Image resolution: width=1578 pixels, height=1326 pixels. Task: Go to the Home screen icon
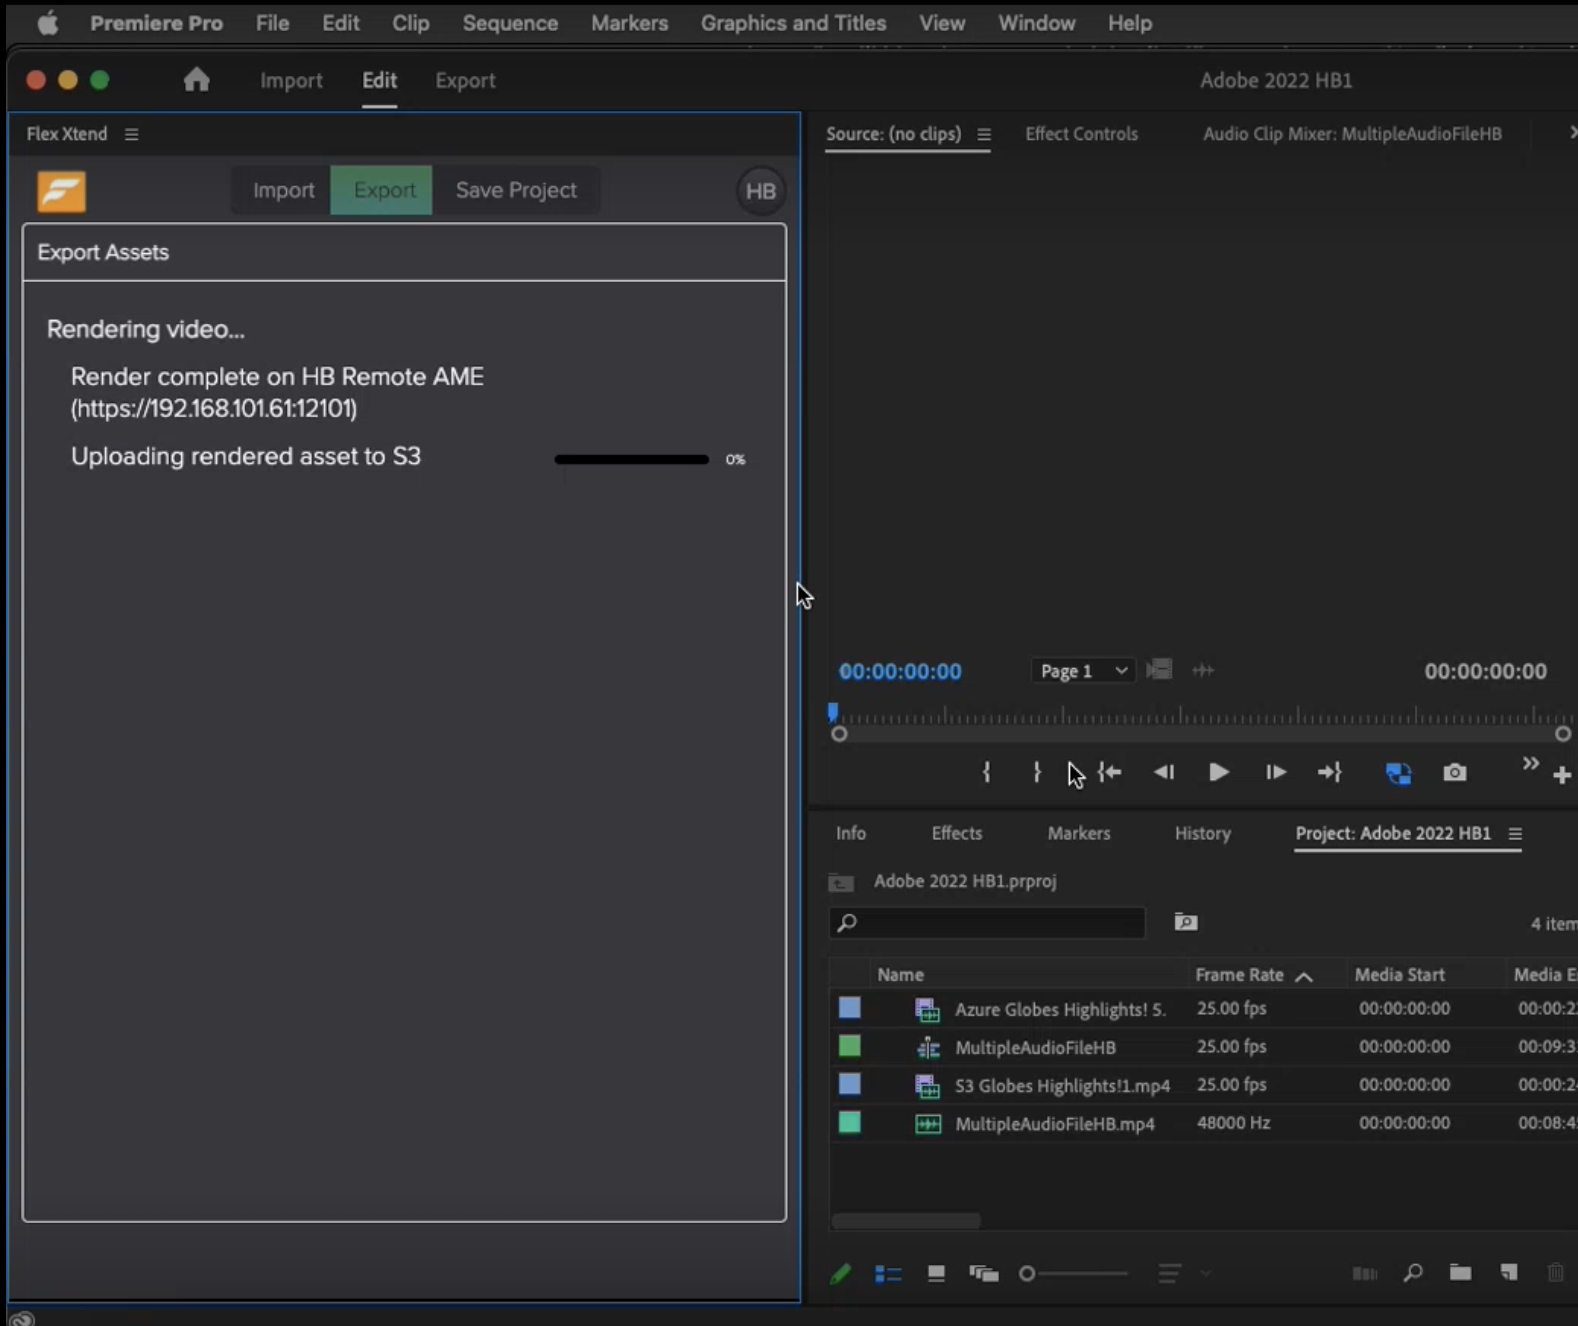(196, 80)
